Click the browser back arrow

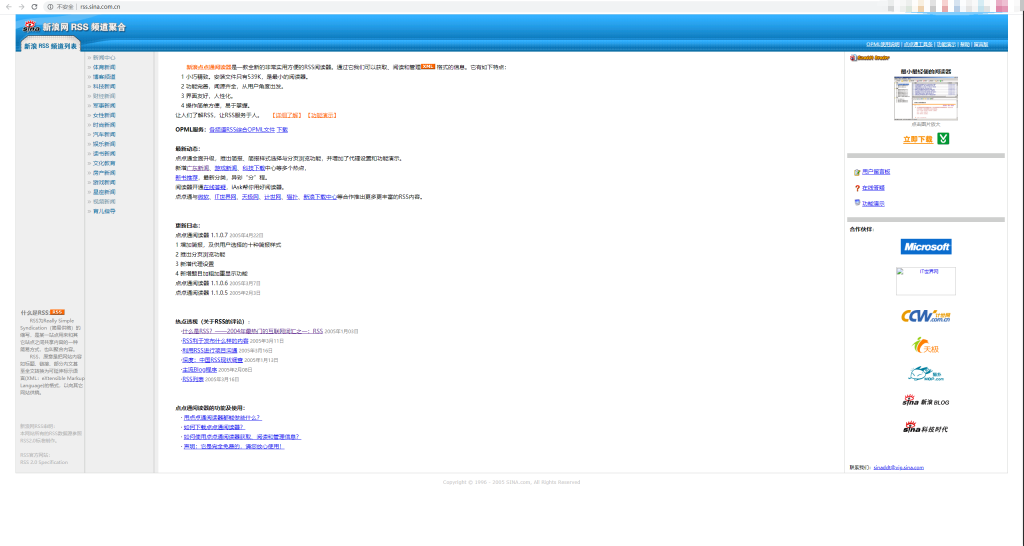click(8, 6)
